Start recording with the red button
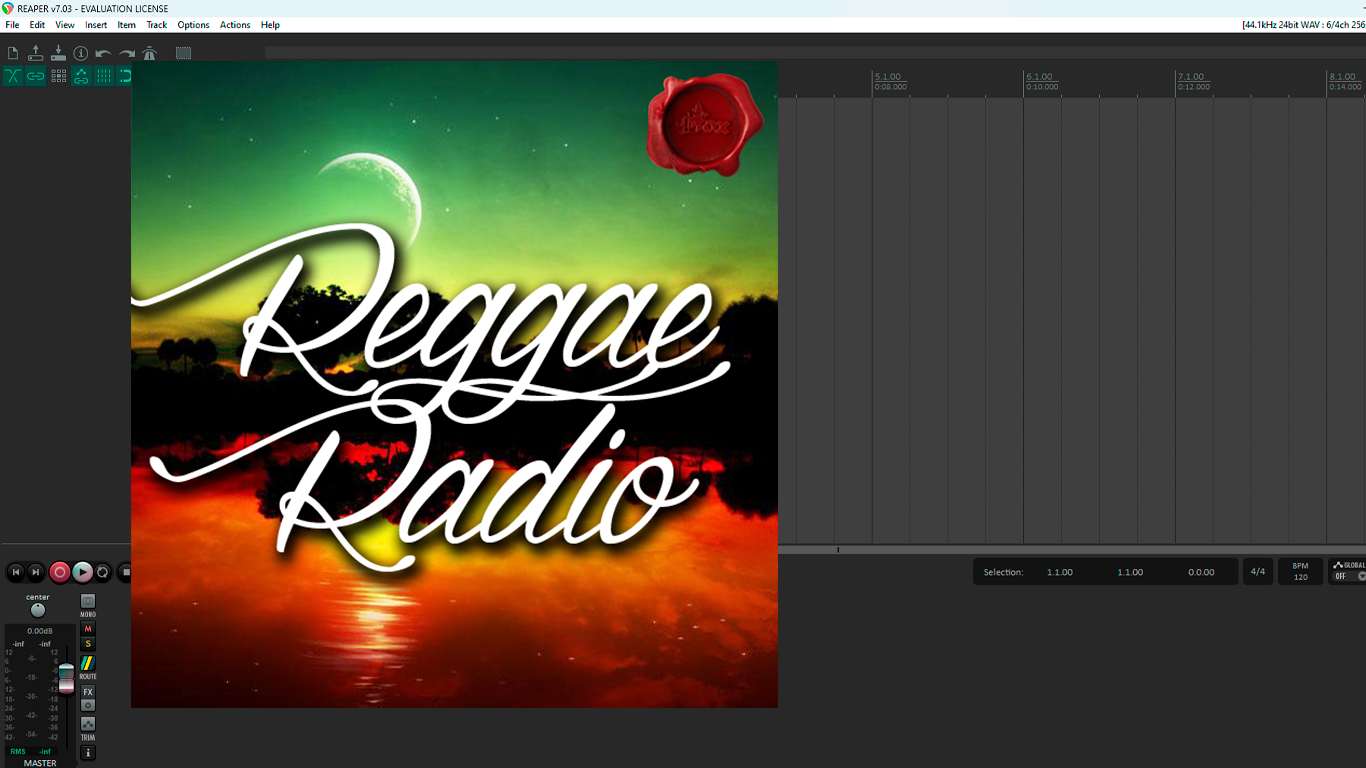 tap(60, 572)
